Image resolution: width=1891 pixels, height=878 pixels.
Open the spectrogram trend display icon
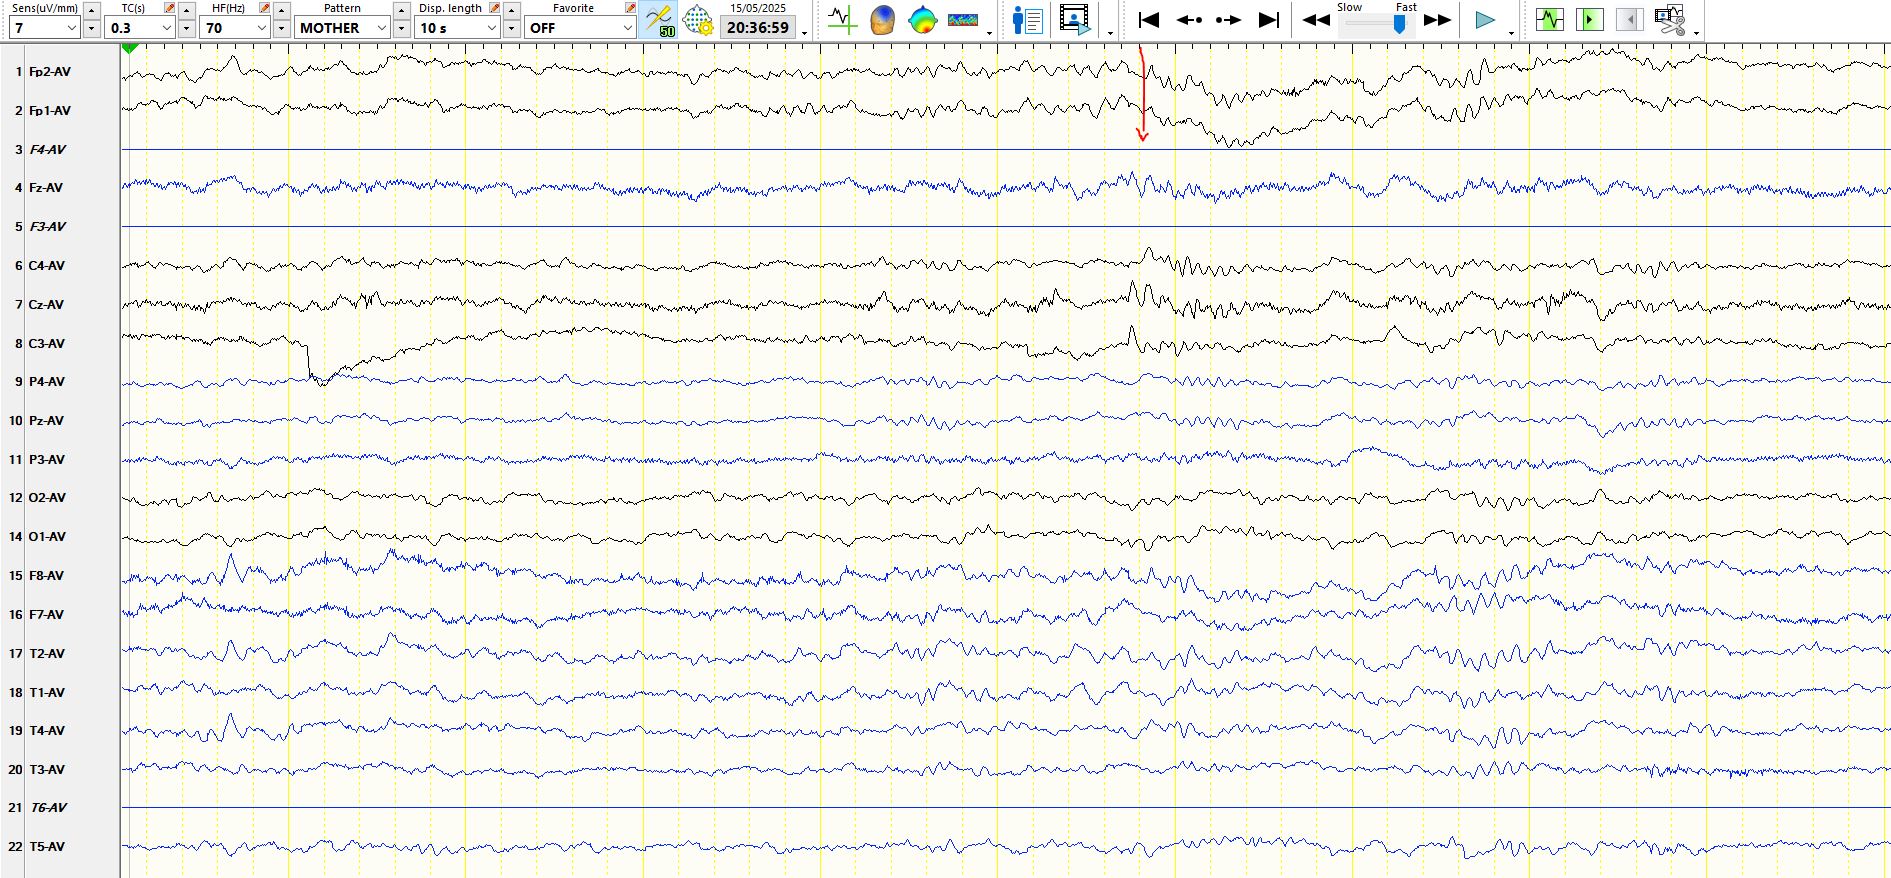click(x=963, y=19)
